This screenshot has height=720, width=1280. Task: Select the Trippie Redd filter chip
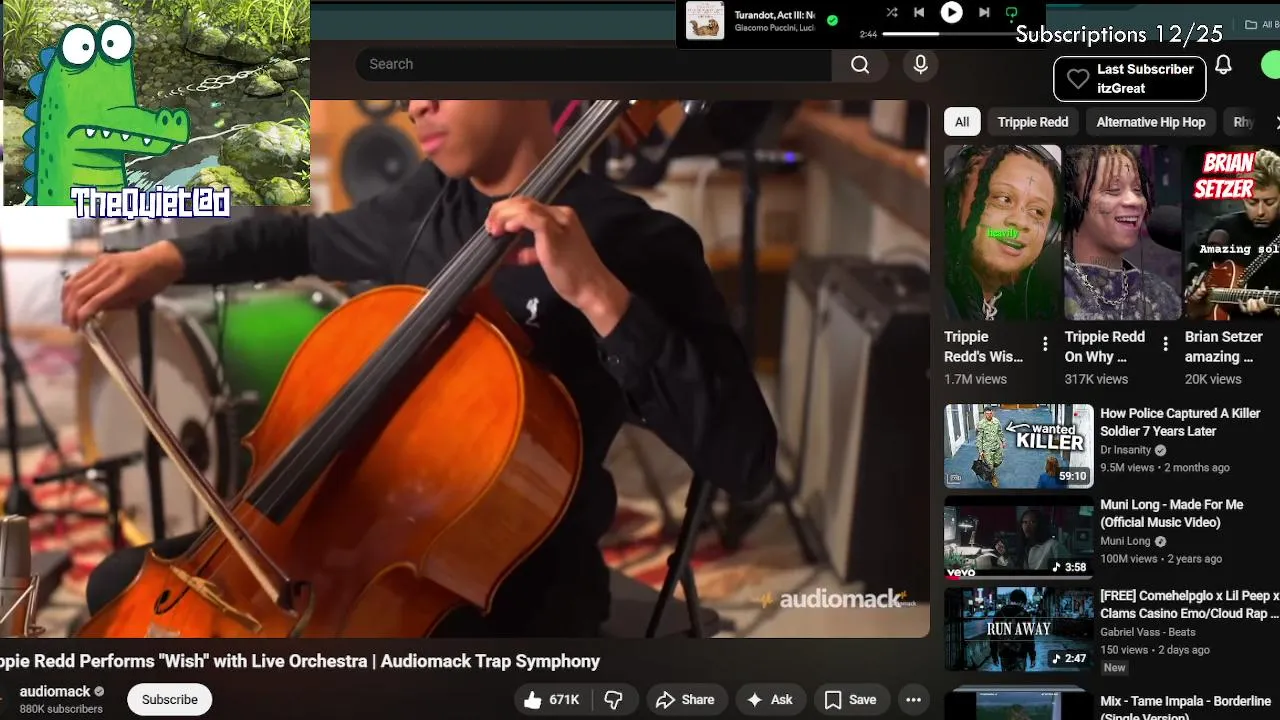click(1033, 122)
